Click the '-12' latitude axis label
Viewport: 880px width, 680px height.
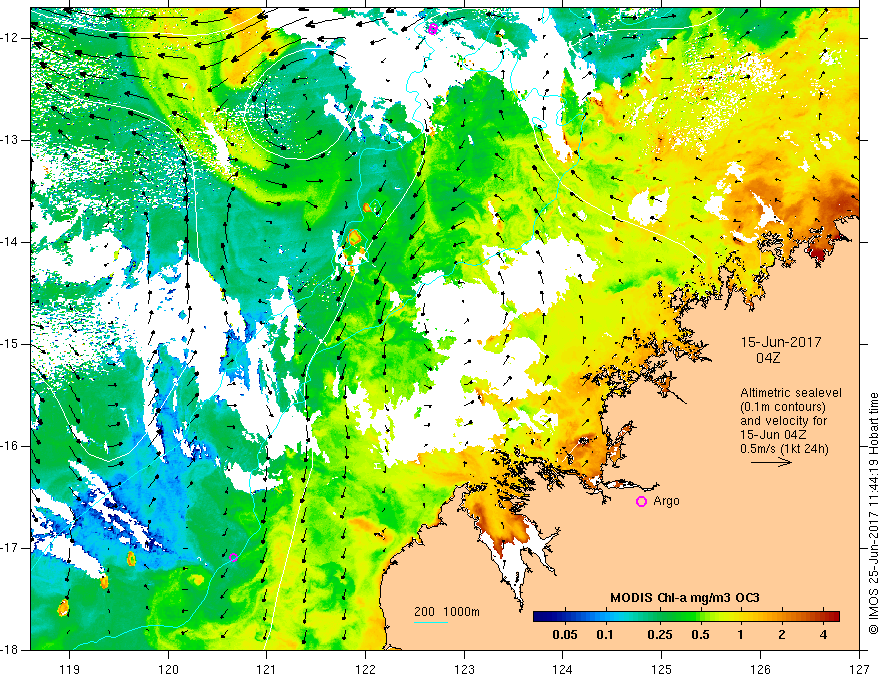11,38
